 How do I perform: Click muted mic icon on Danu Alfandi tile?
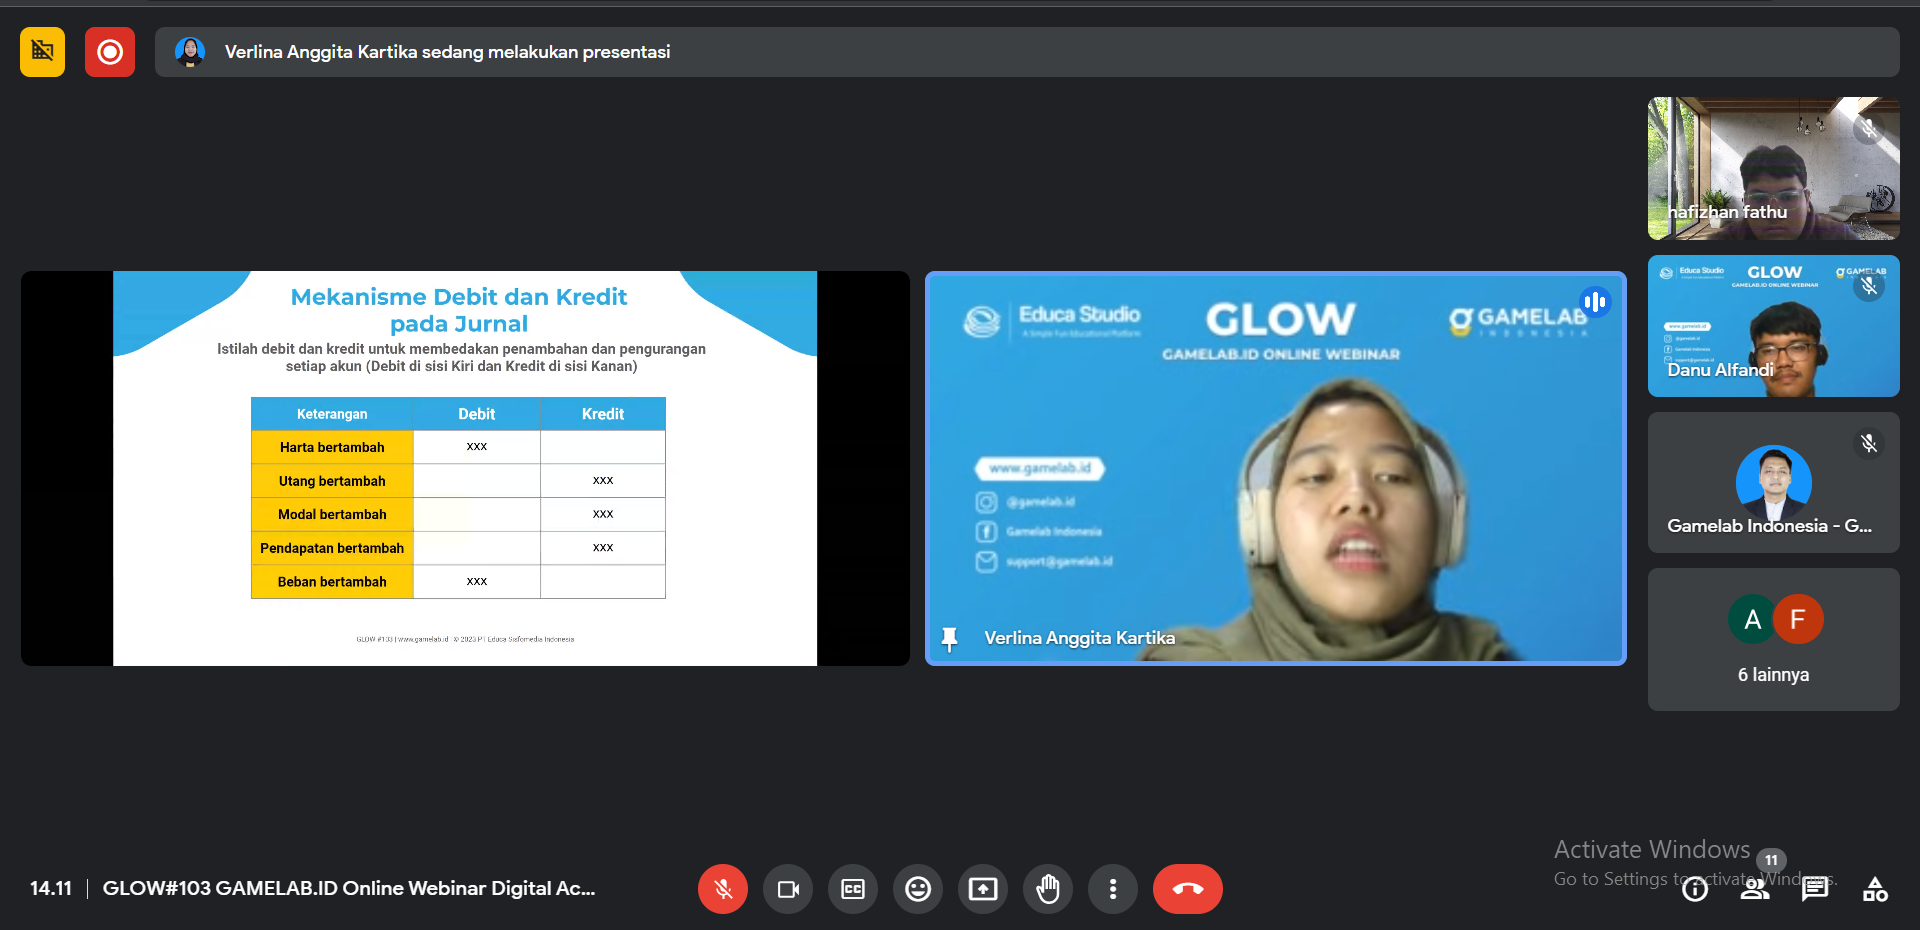click(1869, 287)
